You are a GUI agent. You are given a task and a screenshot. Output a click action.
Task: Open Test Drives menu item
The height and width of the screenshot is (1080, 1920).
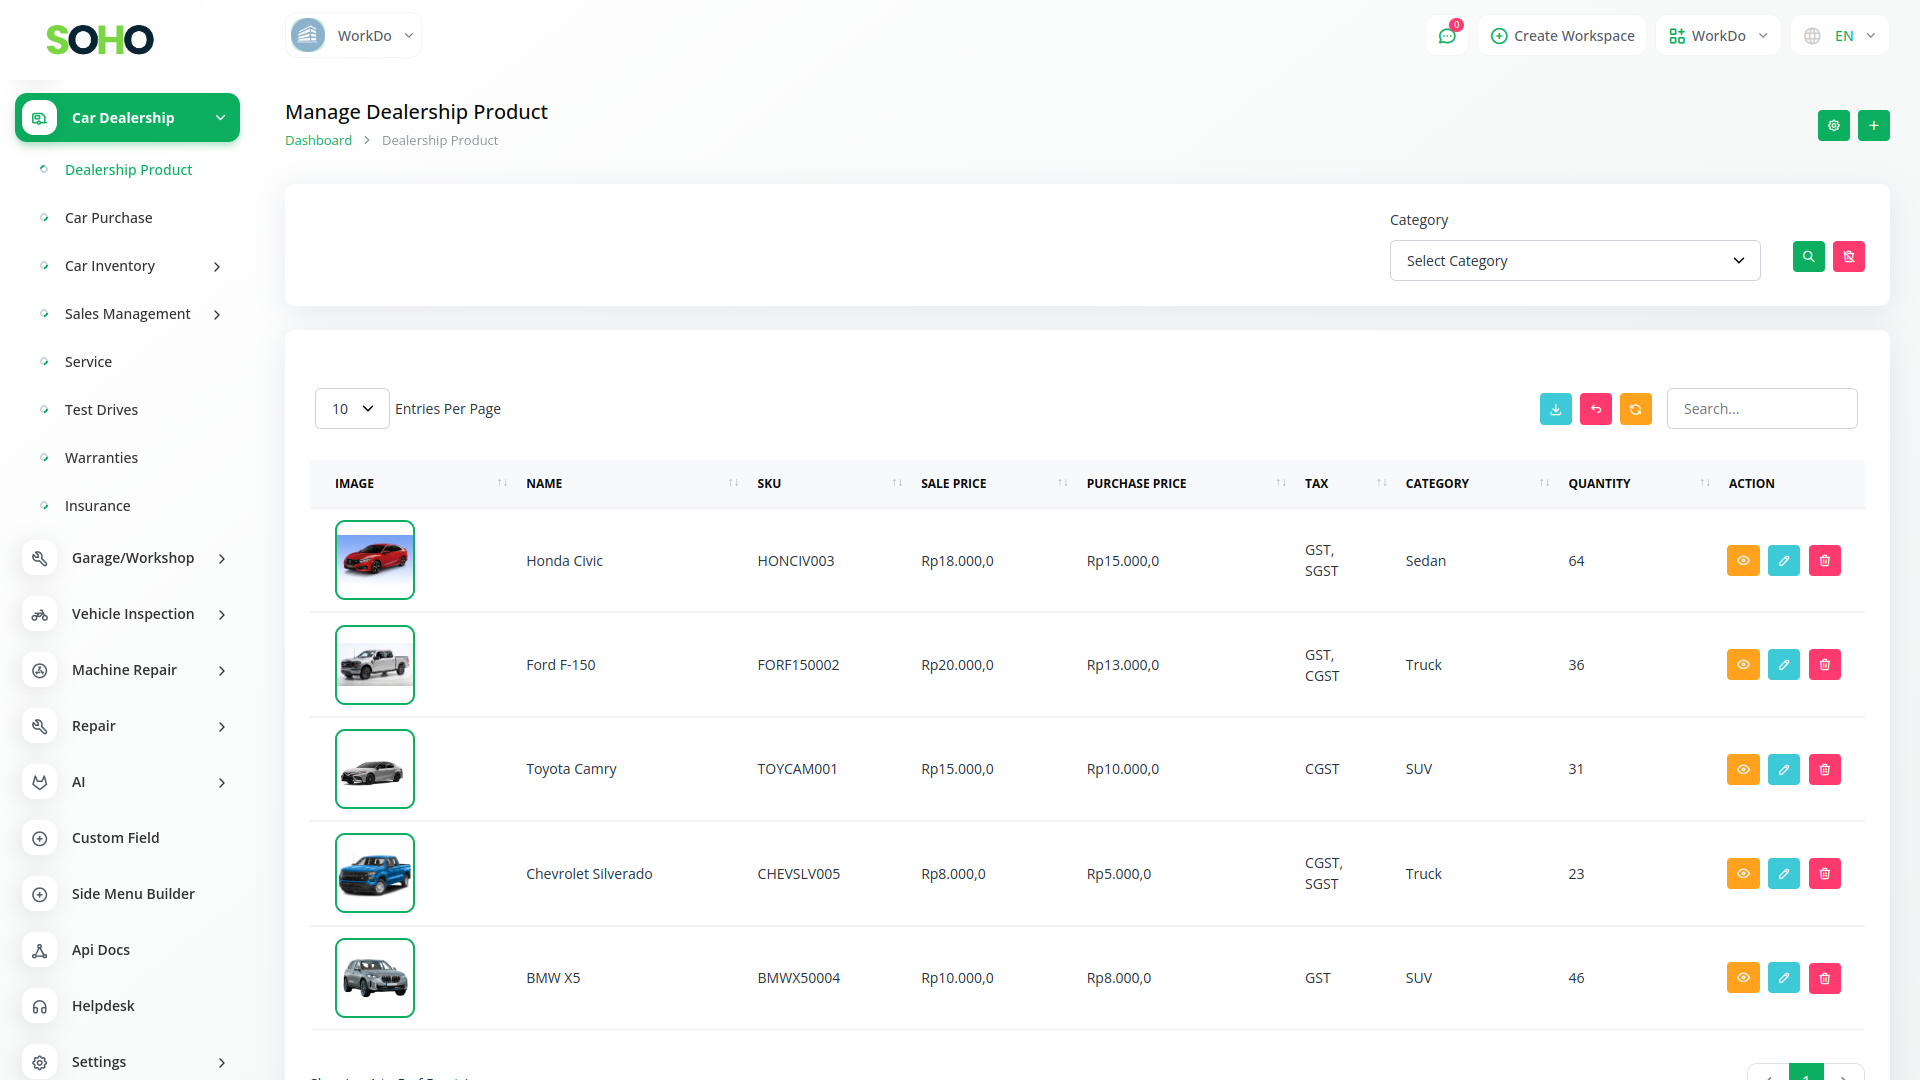(102, 410)
